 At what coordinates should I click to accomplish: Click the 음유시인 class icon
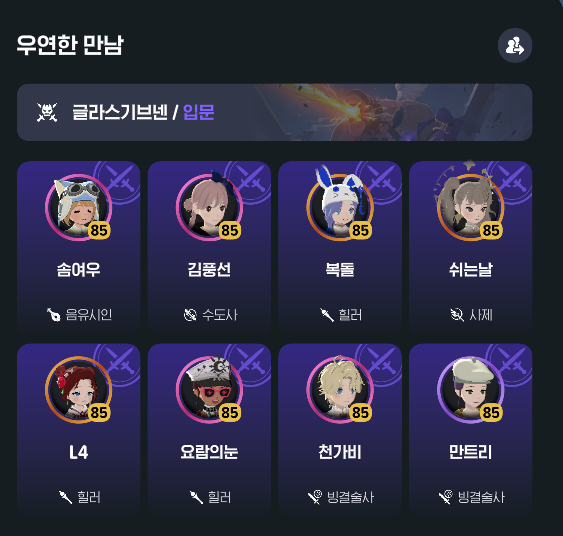[x=54, y=315]
